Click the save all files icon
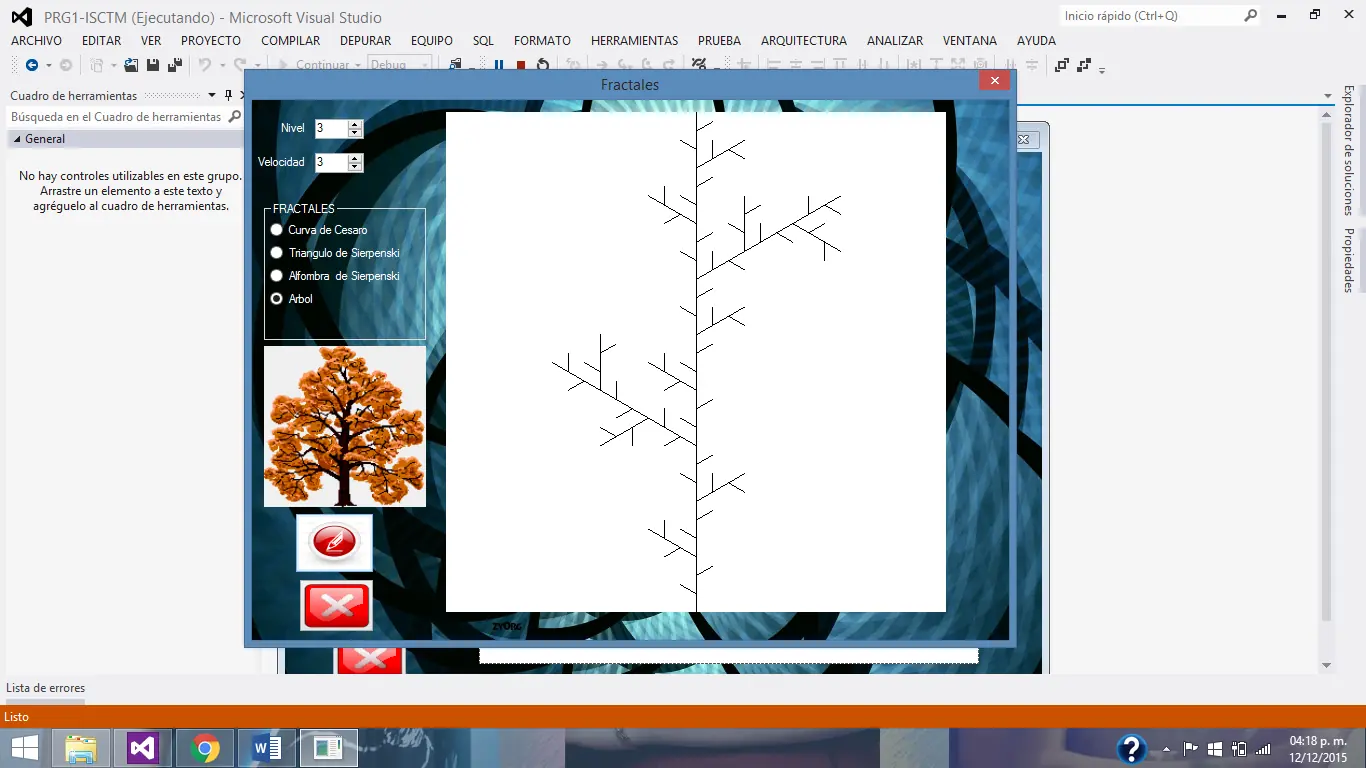 click(x=174, y=65)
